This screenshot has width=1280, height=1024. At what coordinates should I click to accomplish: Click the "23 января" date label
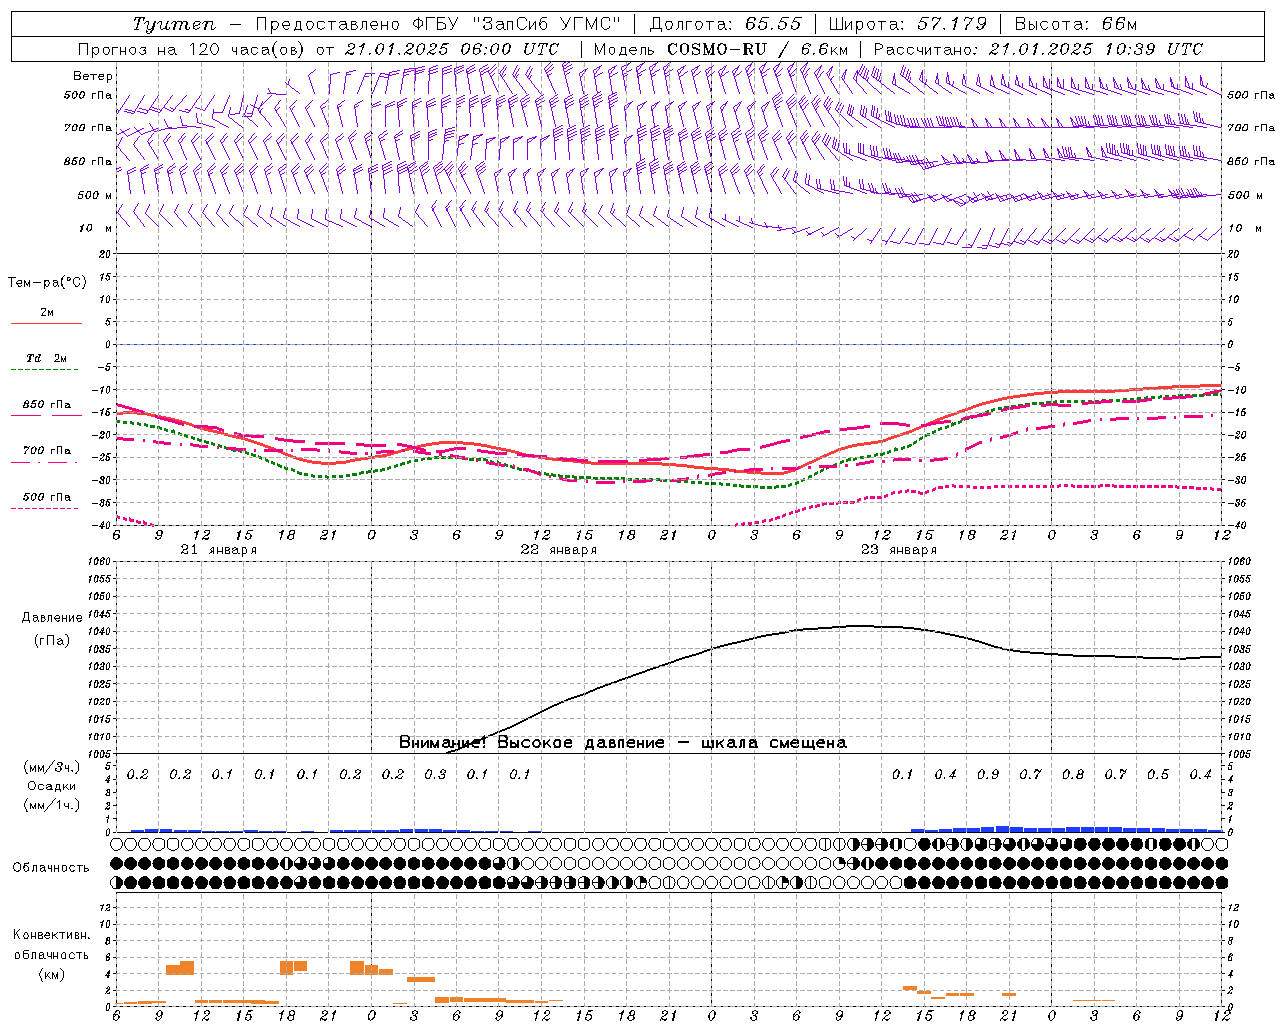click(x=898, y=550)
